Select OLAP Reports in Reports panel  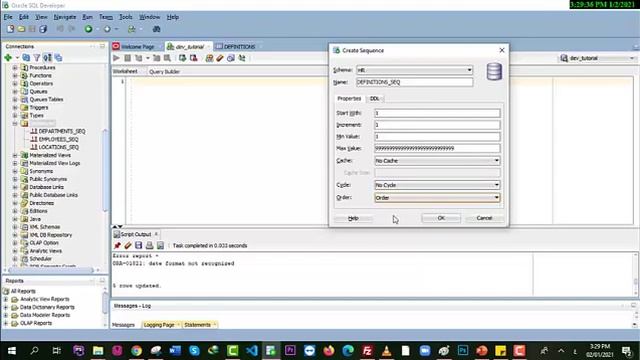[36, 323]
